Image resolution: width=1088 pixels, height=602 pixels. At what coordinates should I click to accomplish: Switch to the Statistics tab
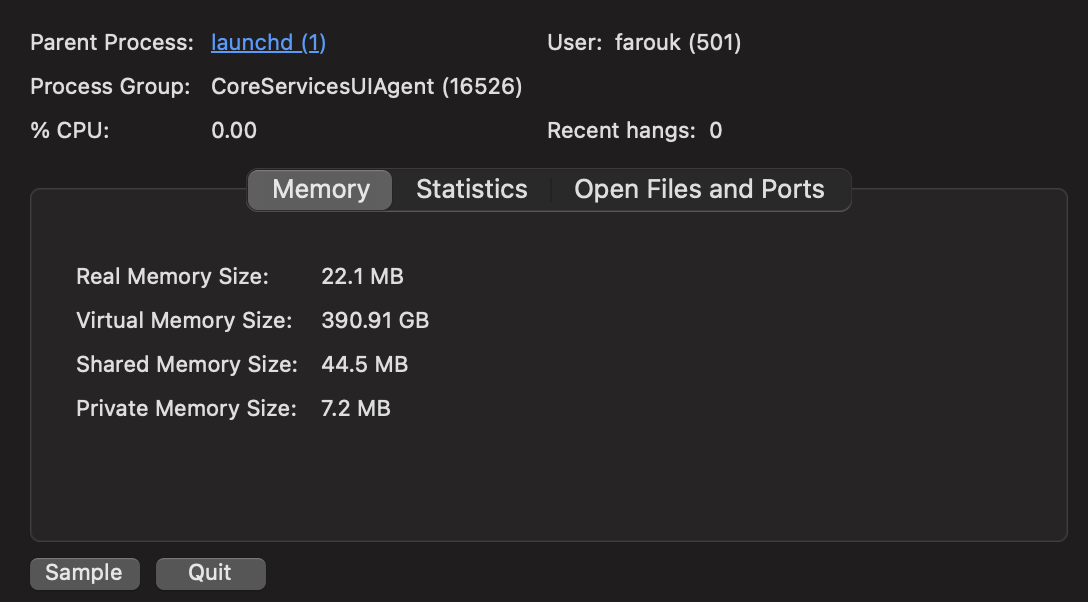coord(471,190)
